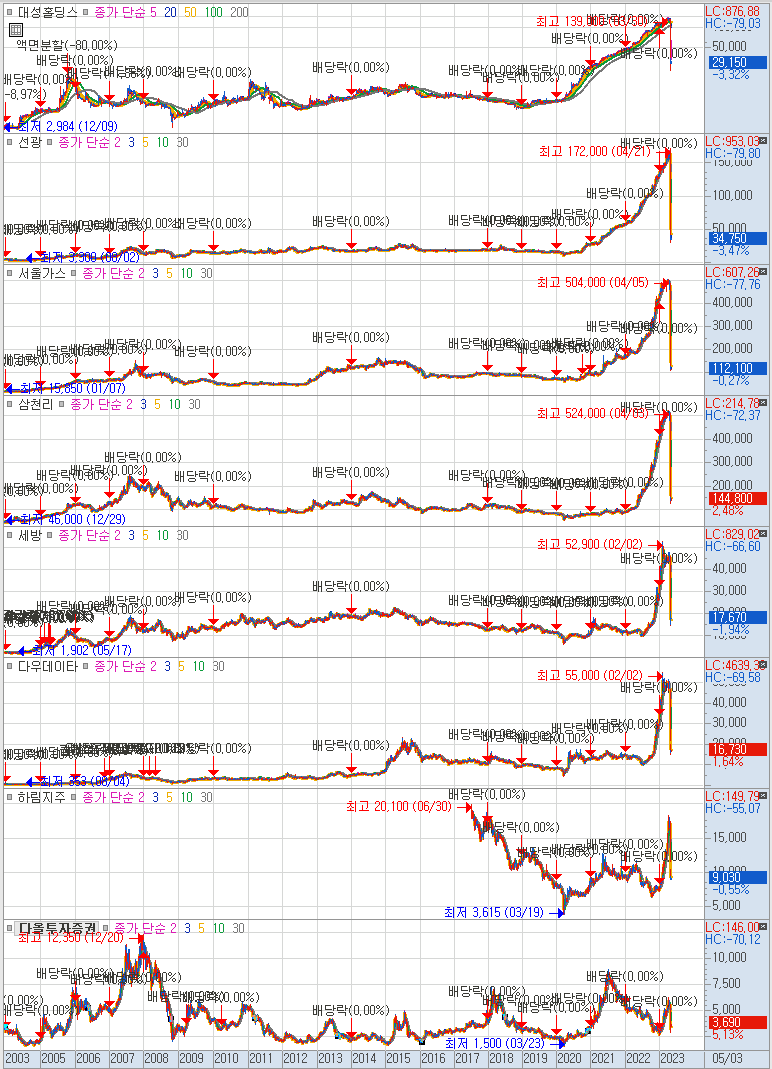Click current price tag 29,150 in 대성홀딩스 chart
Image resolution: width=772 pixels, height=1069 pixels.
point(739,62)
